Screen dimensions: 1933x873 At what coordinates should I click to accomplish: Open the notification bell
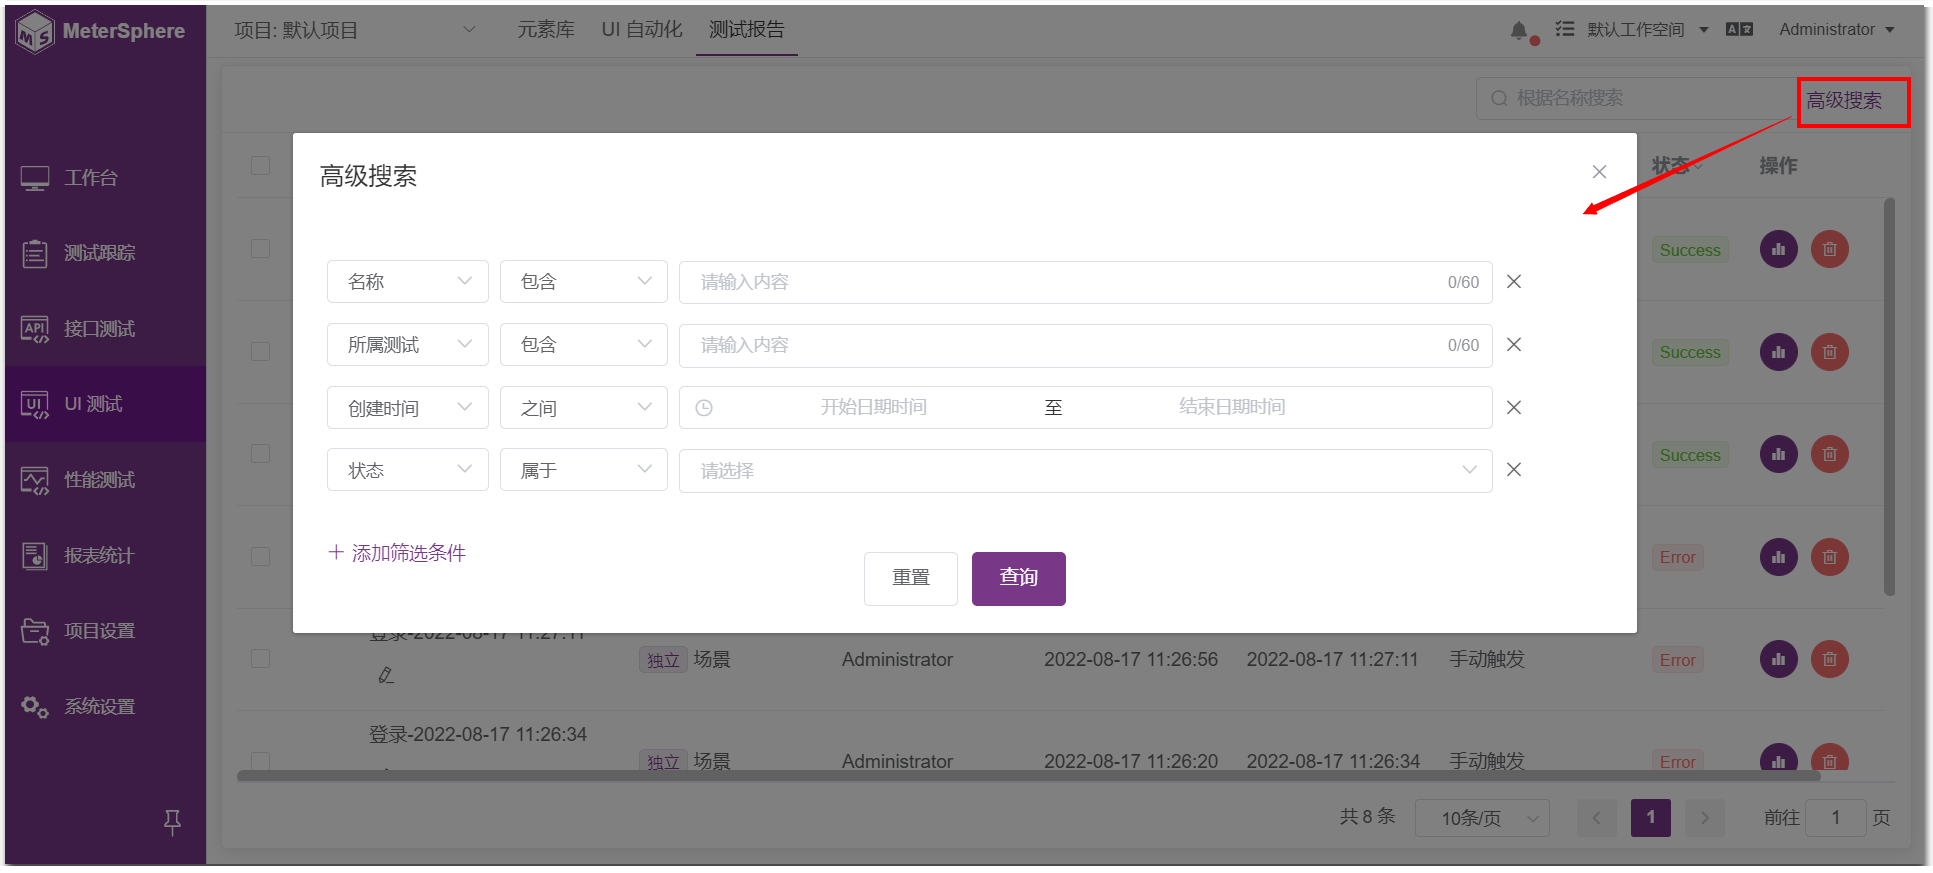pyautogui.click(x=1518, y=31)
